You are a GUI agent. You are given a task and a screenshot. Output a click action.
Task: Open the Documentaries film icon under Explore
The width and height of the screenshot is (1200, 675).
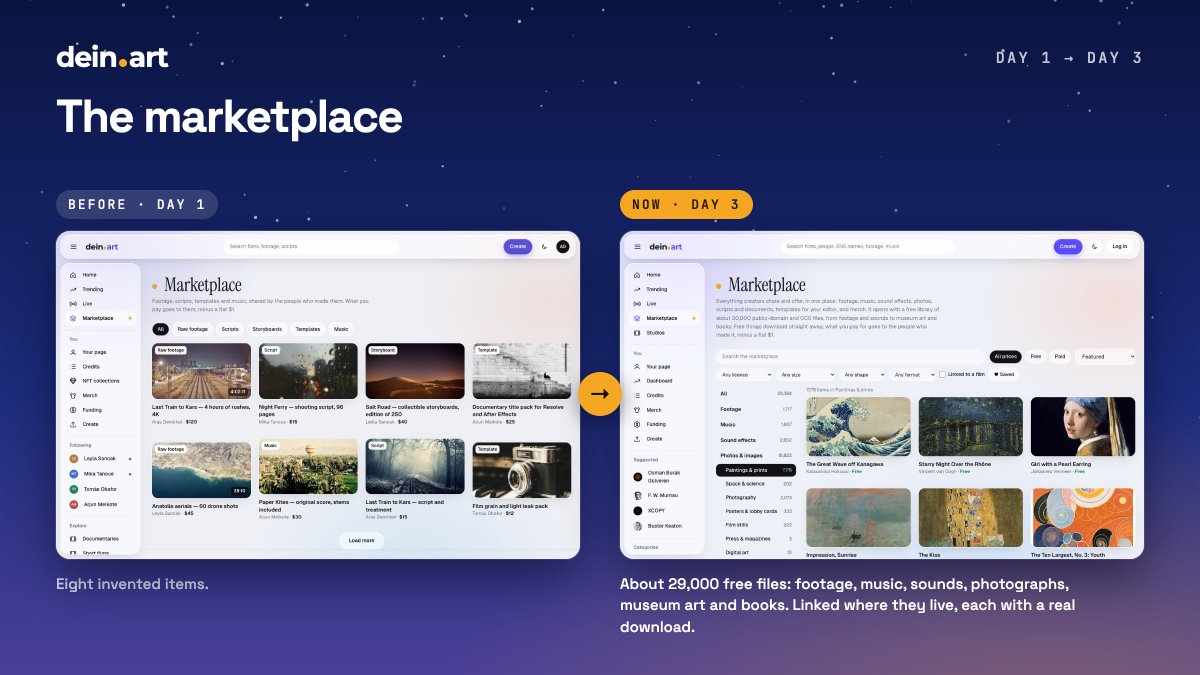tap(73, 538)
